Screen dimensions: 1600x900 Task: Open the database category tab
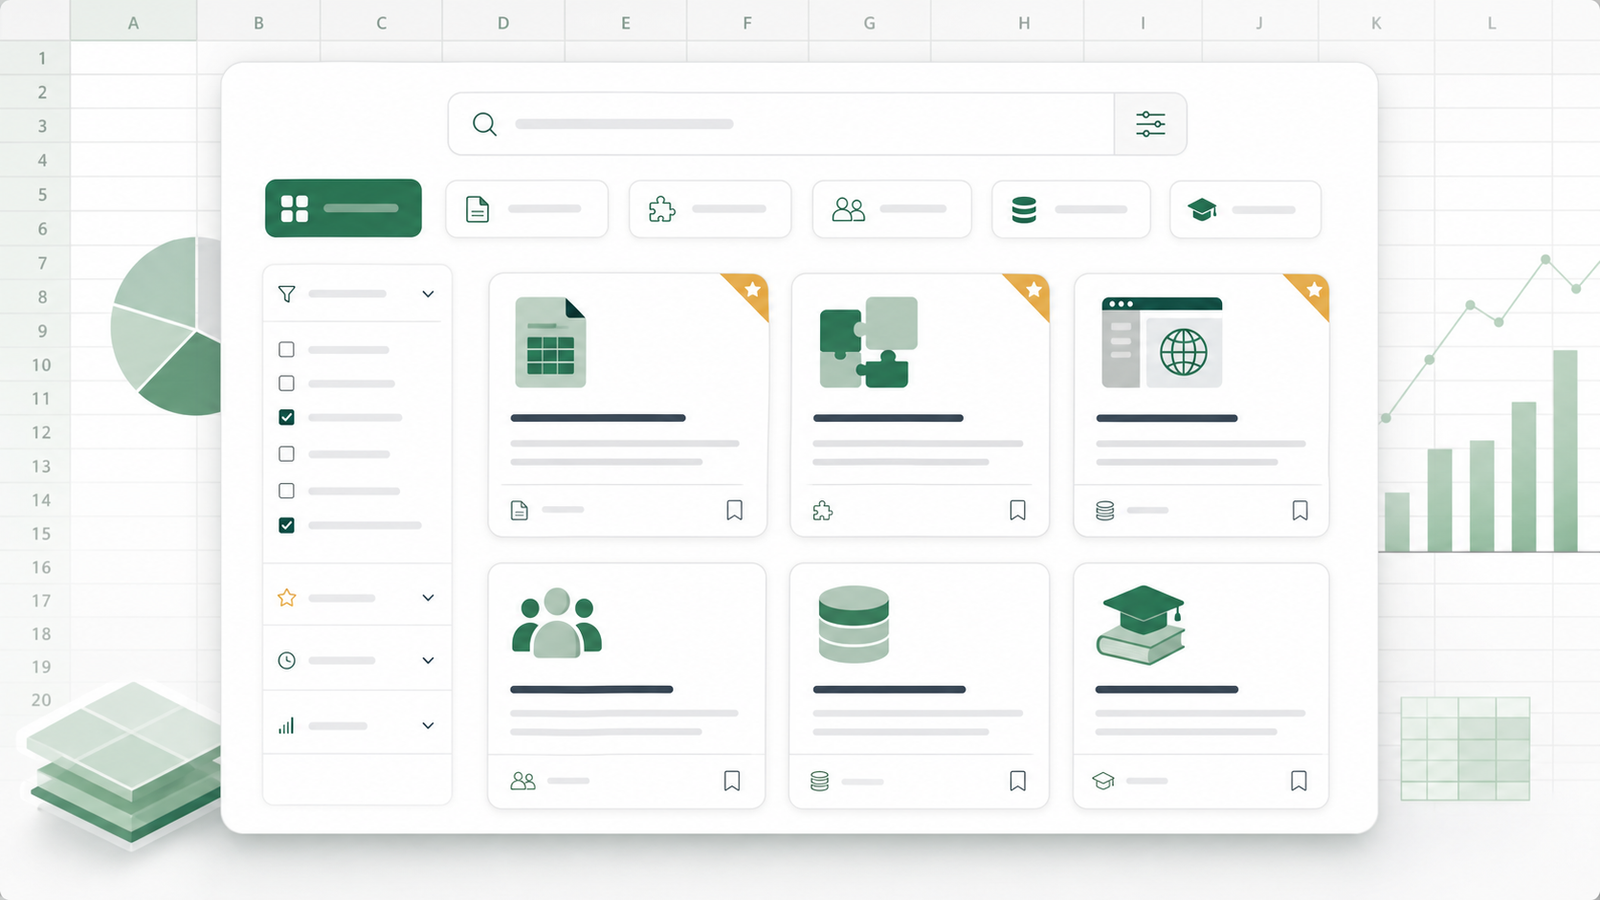[x=1071, y=209]
